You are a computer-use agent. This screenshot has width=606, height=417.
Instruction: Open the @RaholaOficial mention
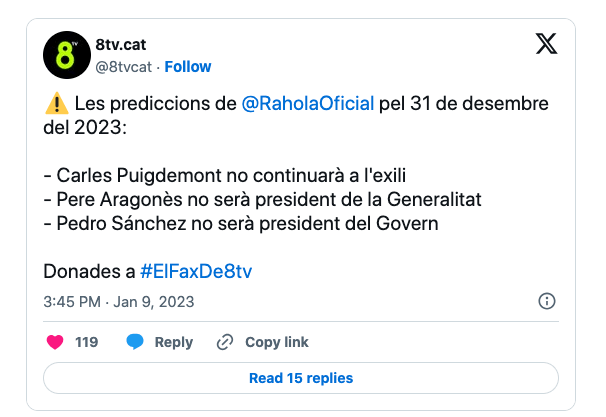[308, 104]
